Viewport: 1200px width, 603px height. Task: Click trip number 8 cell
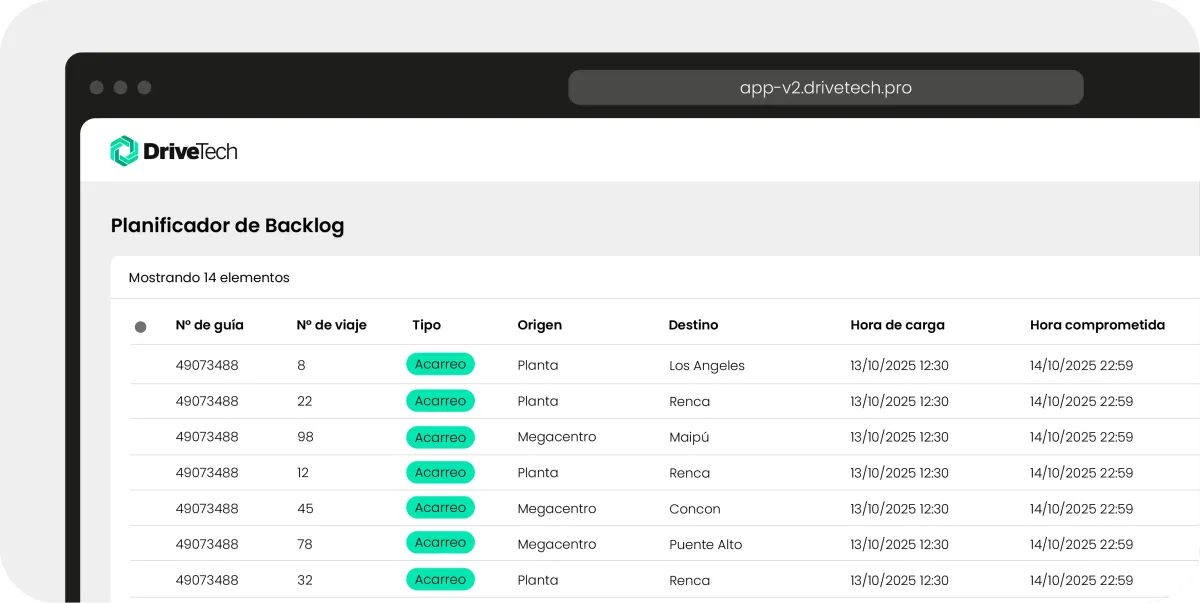(302, 365)
